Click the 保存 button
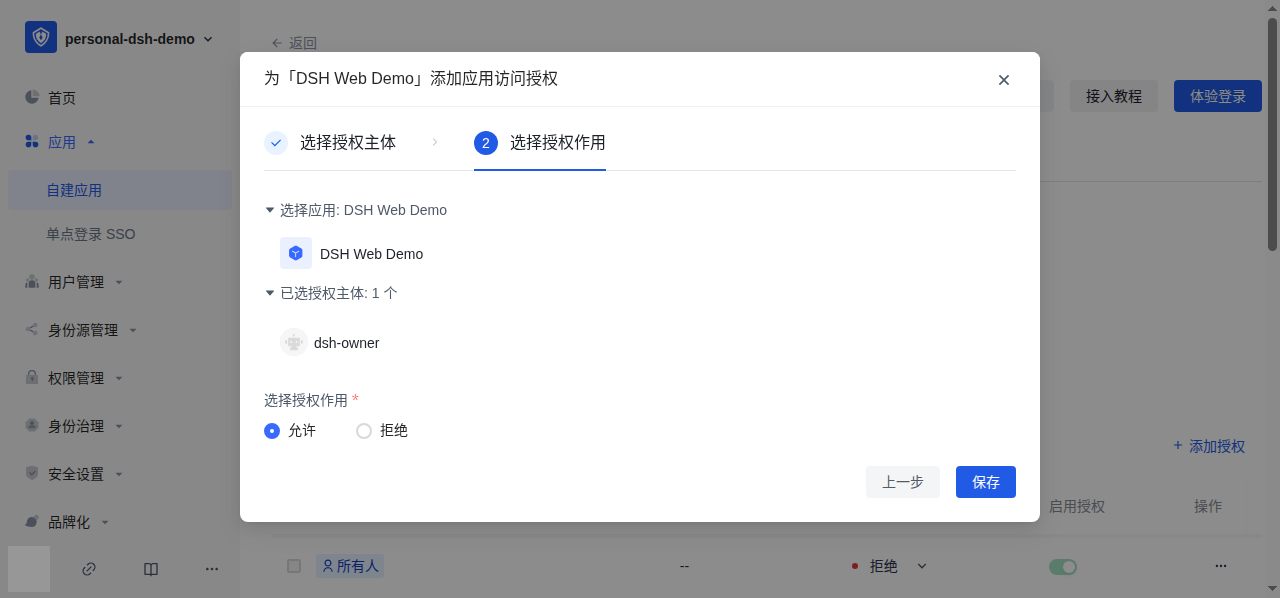The height and width of the screenshot is (598, 1280). point(986,482)
